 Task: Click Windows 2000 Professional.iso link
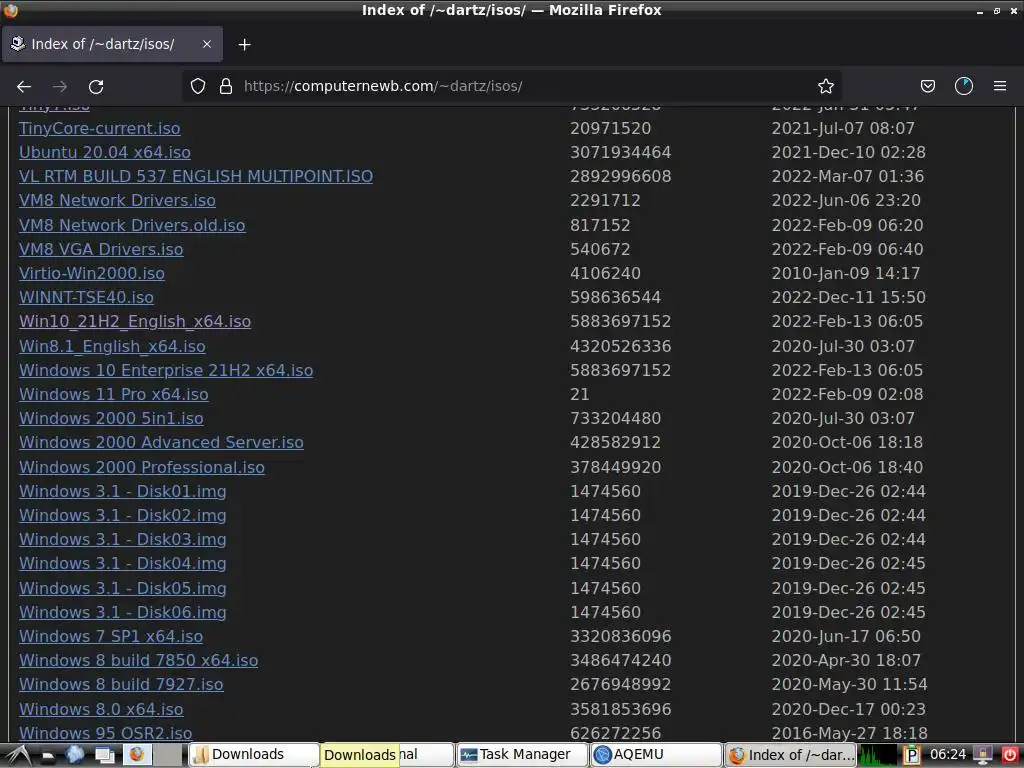coord(142,467)
